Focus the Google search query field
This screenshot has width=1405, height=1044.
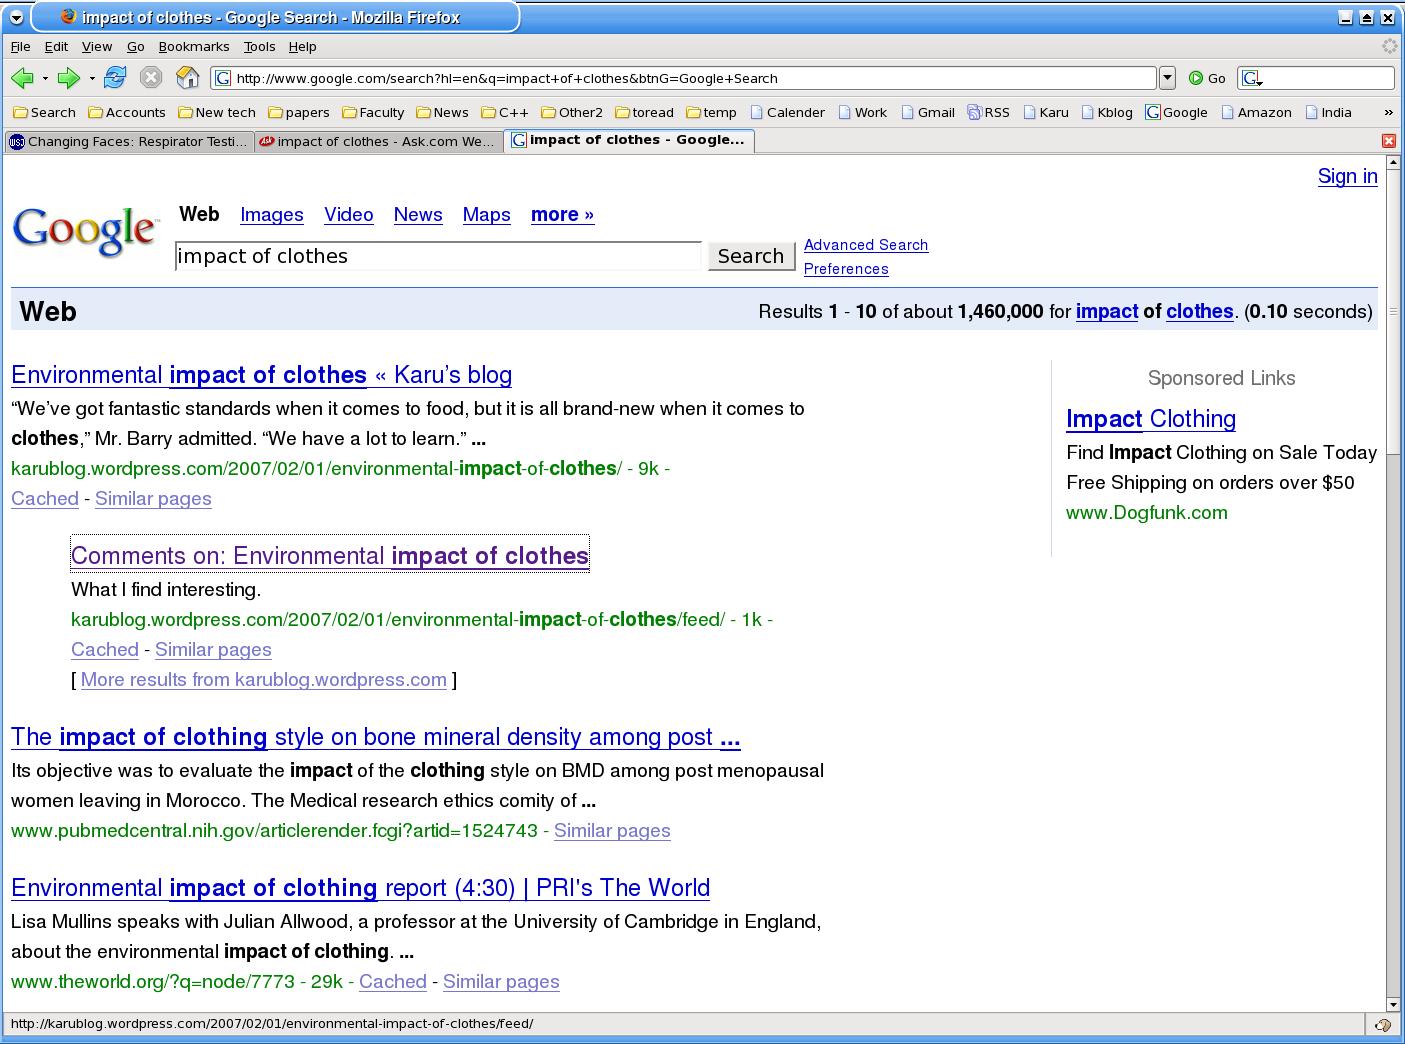tap(439, 256)
